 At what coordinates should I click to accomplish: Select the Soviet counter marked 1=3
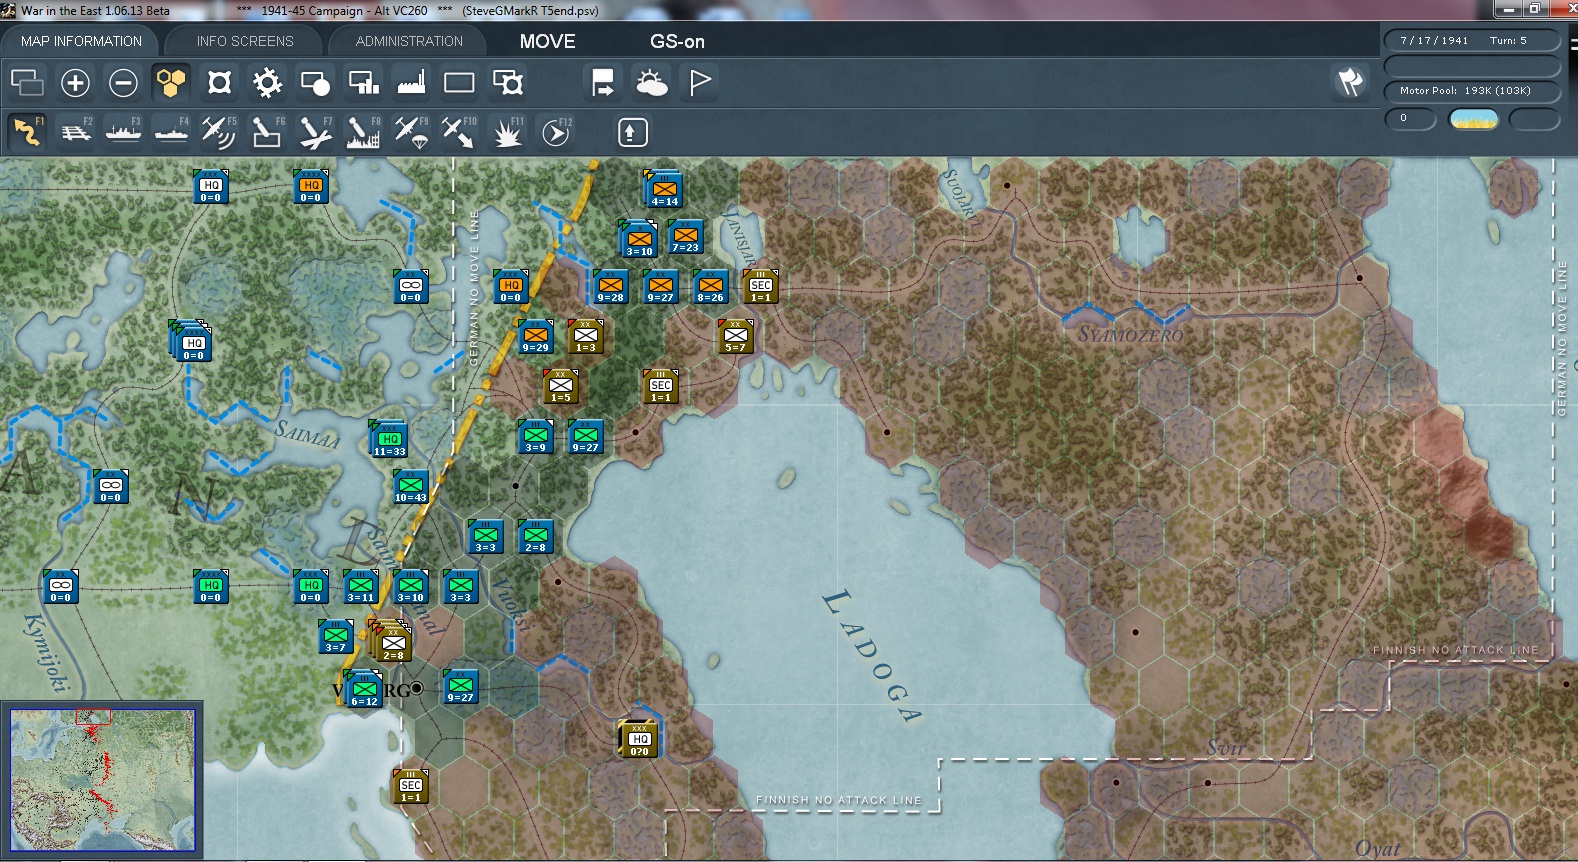585,336
